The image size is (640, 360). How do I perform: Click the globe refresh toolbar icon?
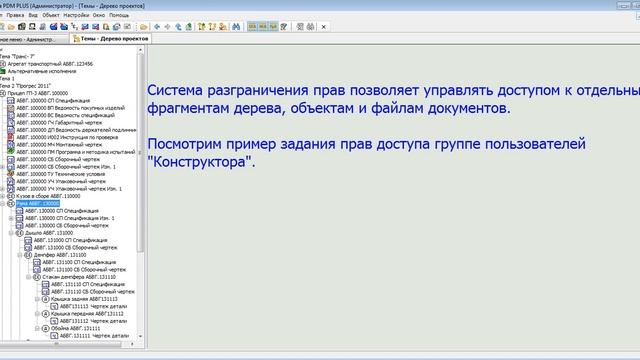(x=117, y=27)
